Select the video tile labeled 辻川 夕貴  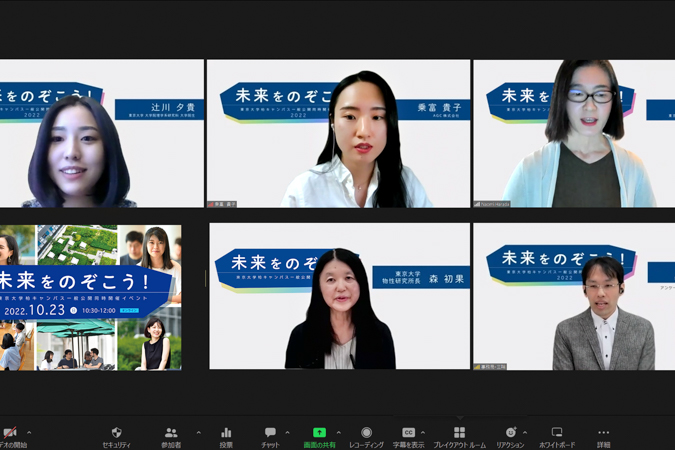tap(102, 133)
